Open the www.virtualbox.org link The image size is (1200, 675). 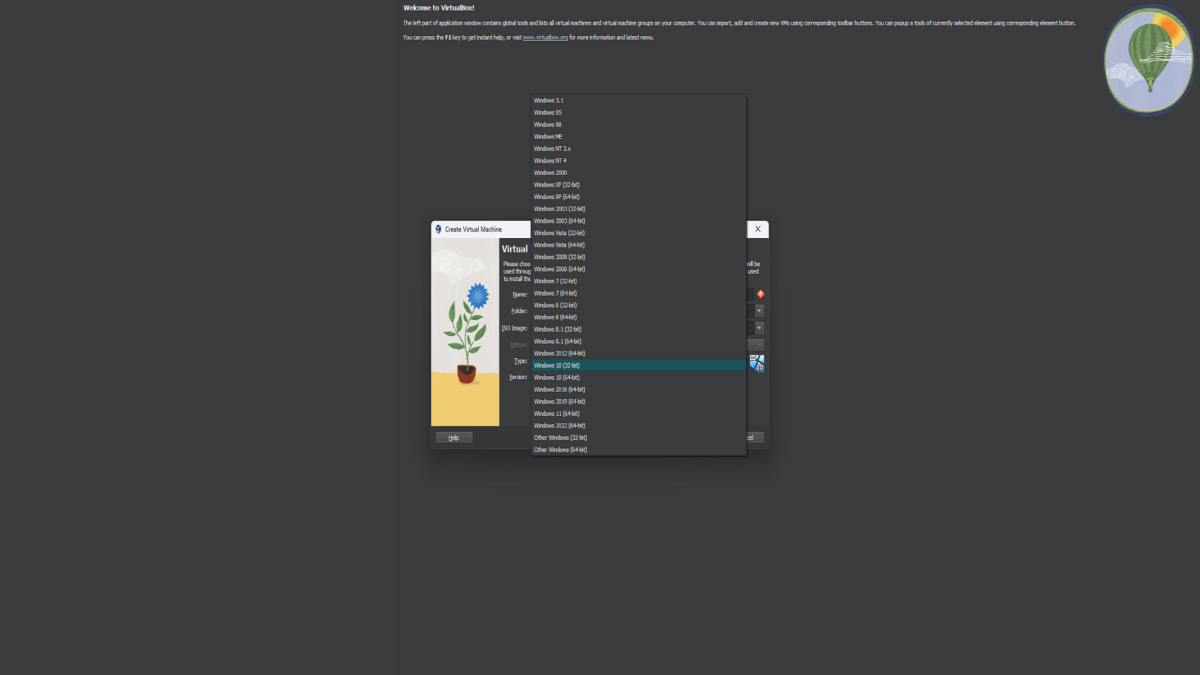pyautogui.click(x=545, y=37)
